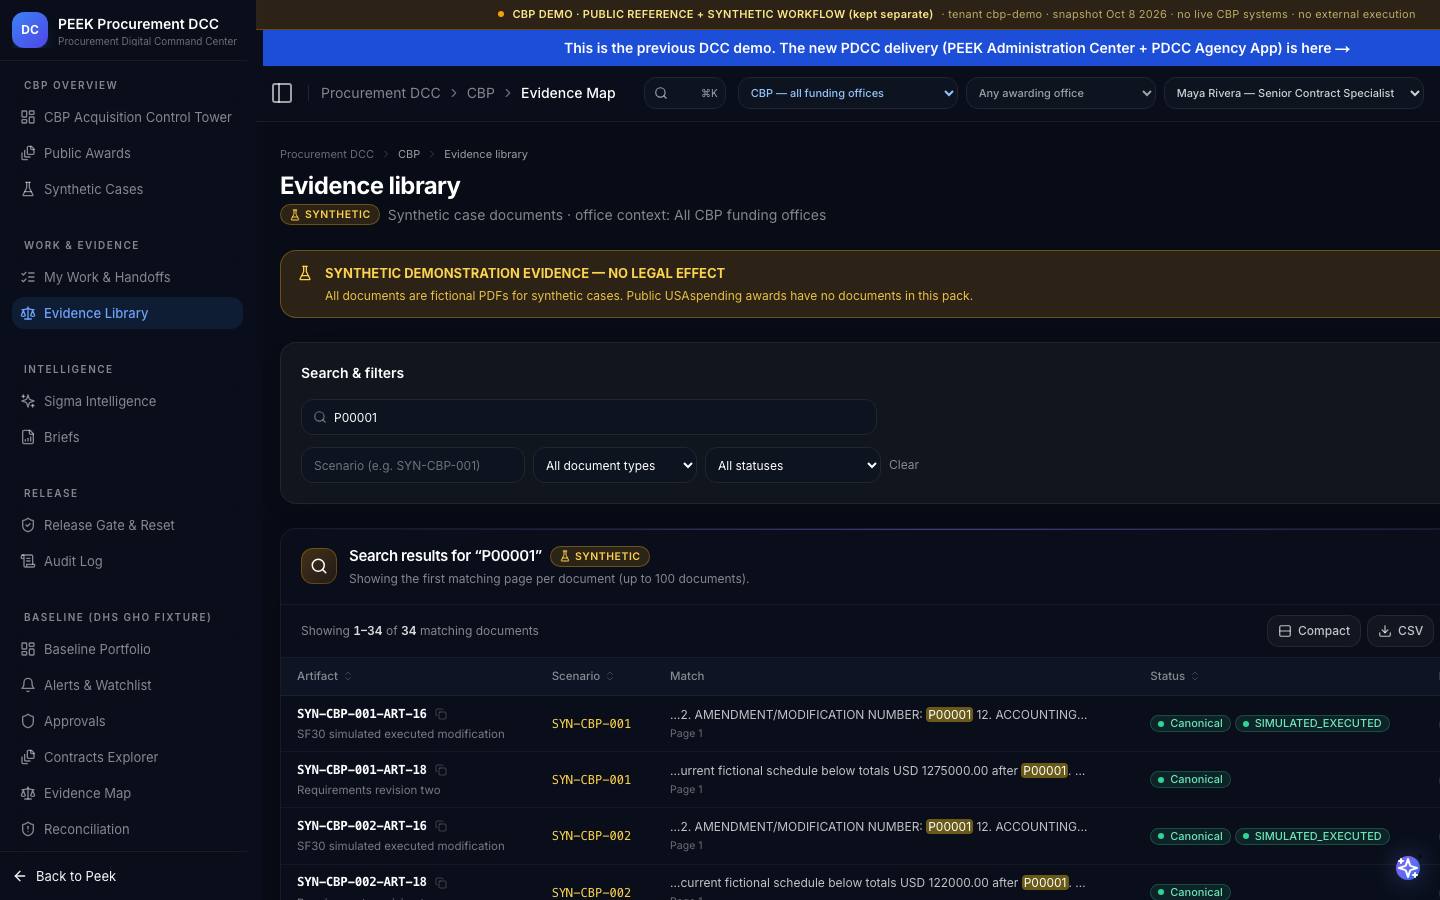
Task: Copy artifact ID SYN-CBP-001-ART-18
Action: tap(441, 770)
